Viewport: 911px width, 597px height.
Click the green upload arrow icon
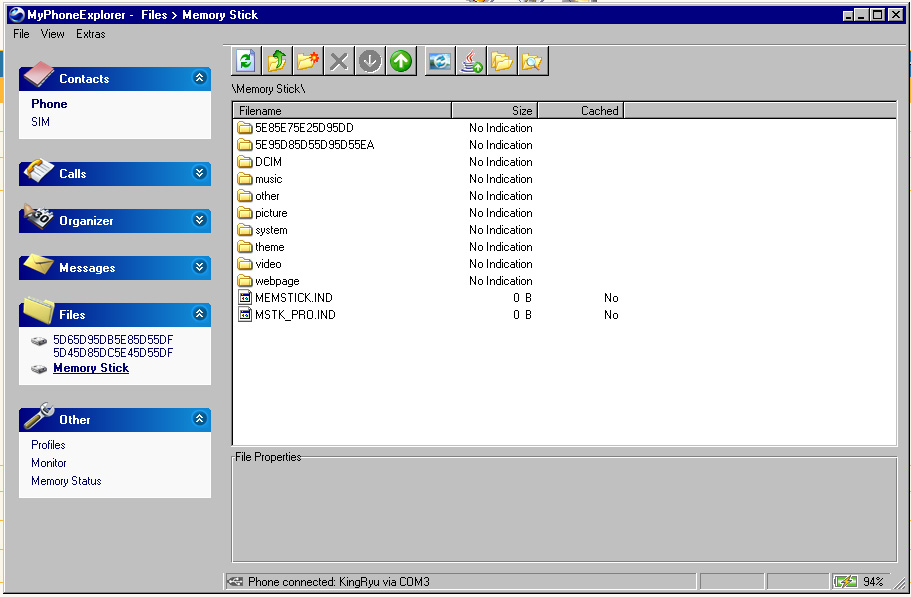coord(401,62)
